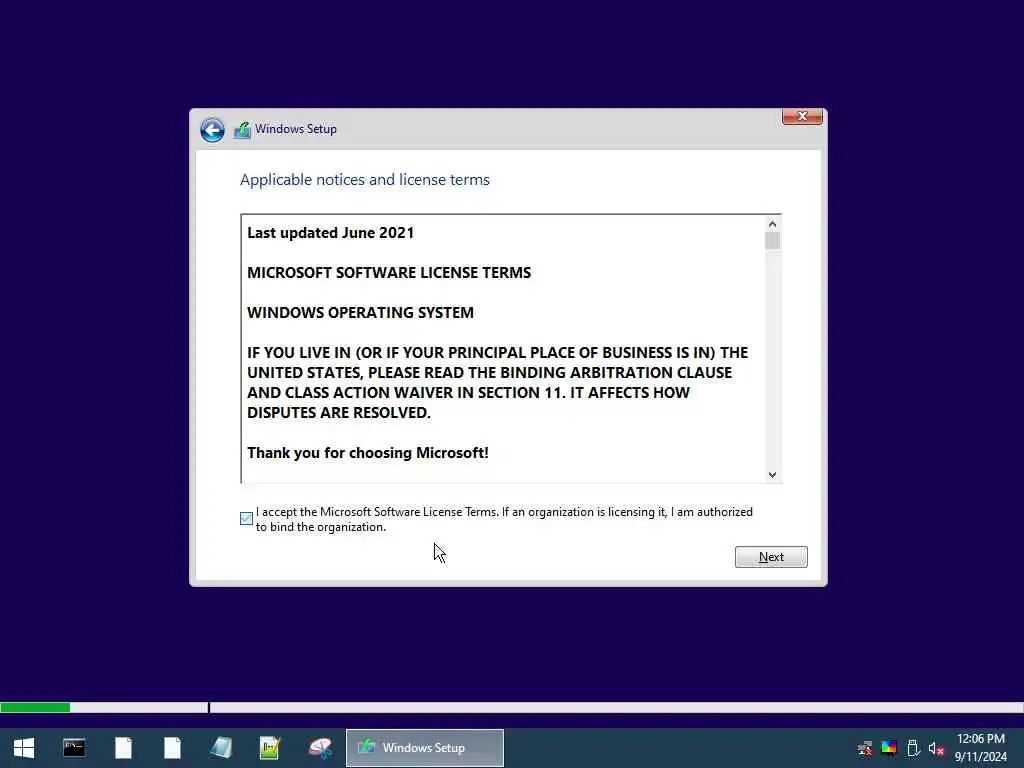Open the disconnected network tray icon
The image size is (1024, 768).
point(865,748)
